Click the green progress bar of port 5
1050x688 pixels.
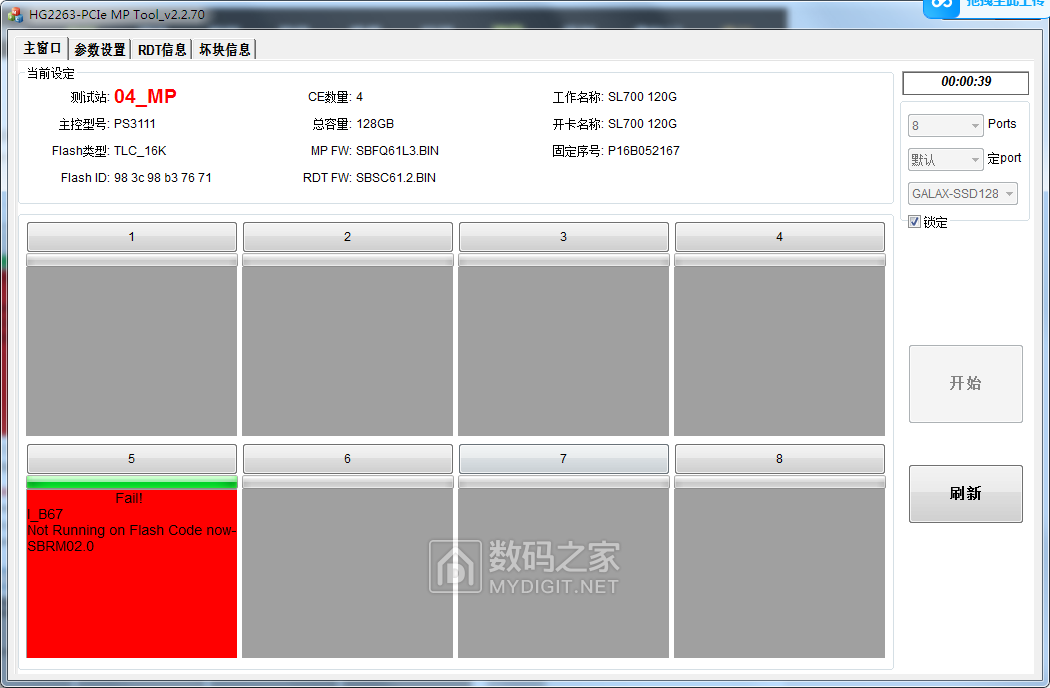coord(132,482)
